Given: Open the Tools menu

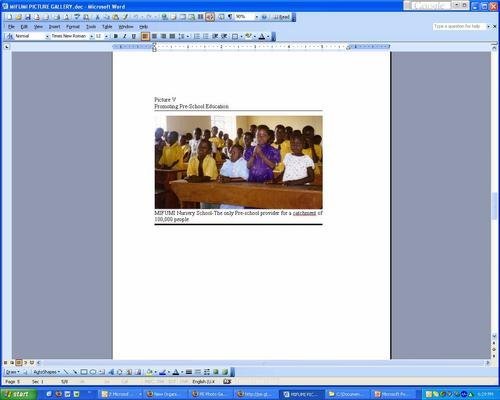Looking at the screenshot, I should [x=91, y=27].
